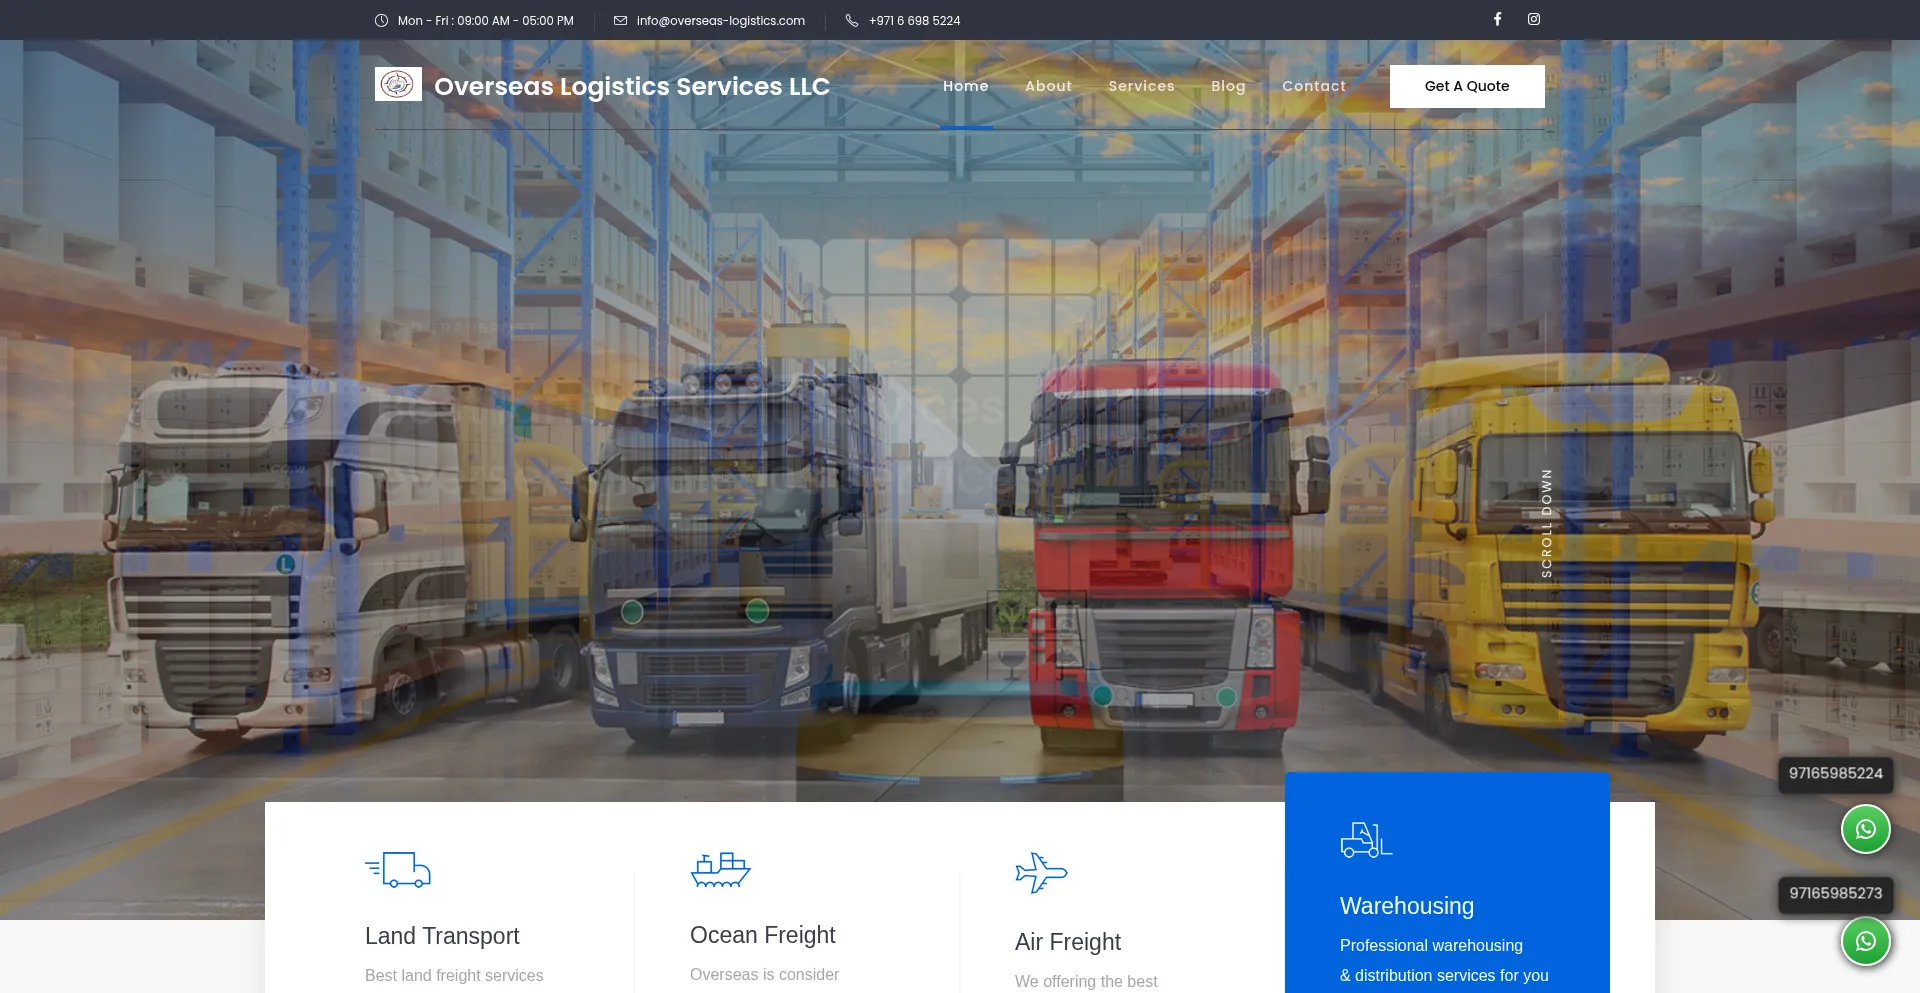Open the Warehousing service heading

[1406, 906]
